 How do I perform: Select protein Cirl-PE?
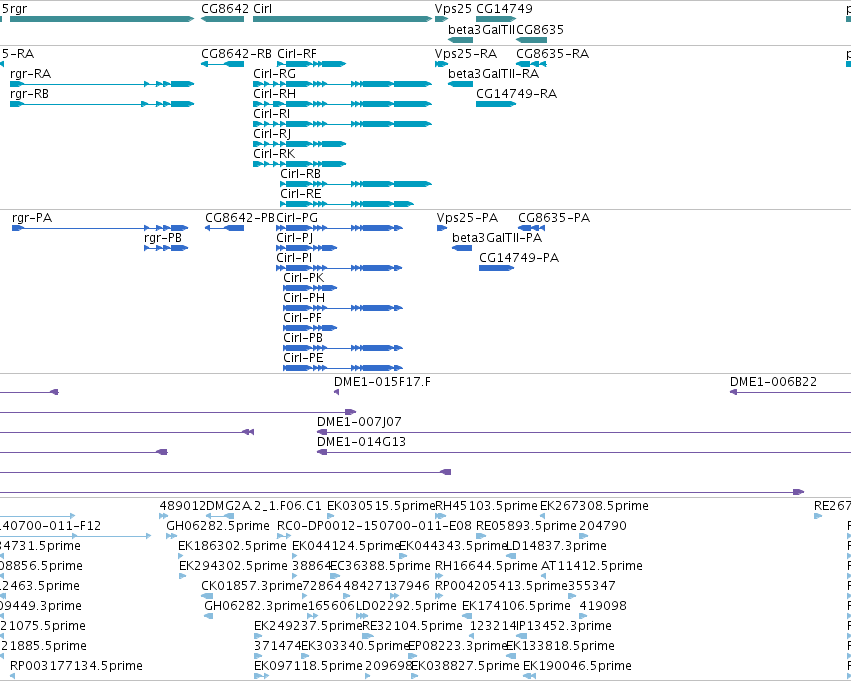tap(343, 368)
